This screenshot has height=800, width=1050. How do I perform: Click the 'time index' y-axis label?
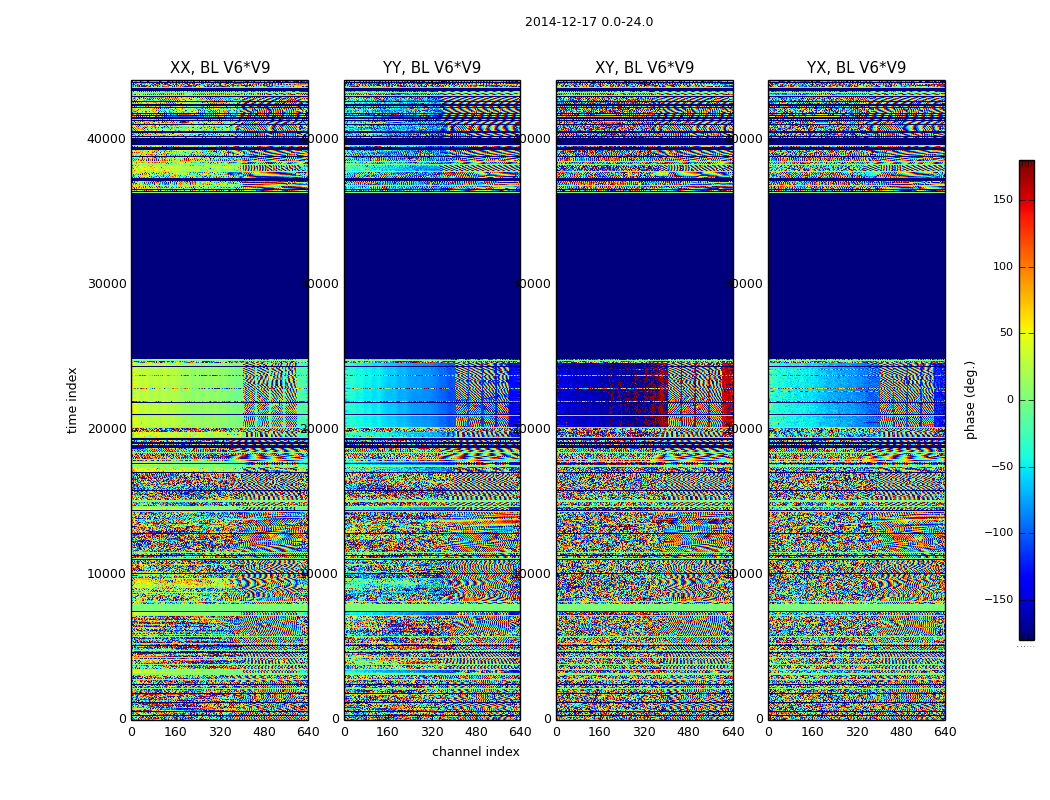click(x=72, y=400)
